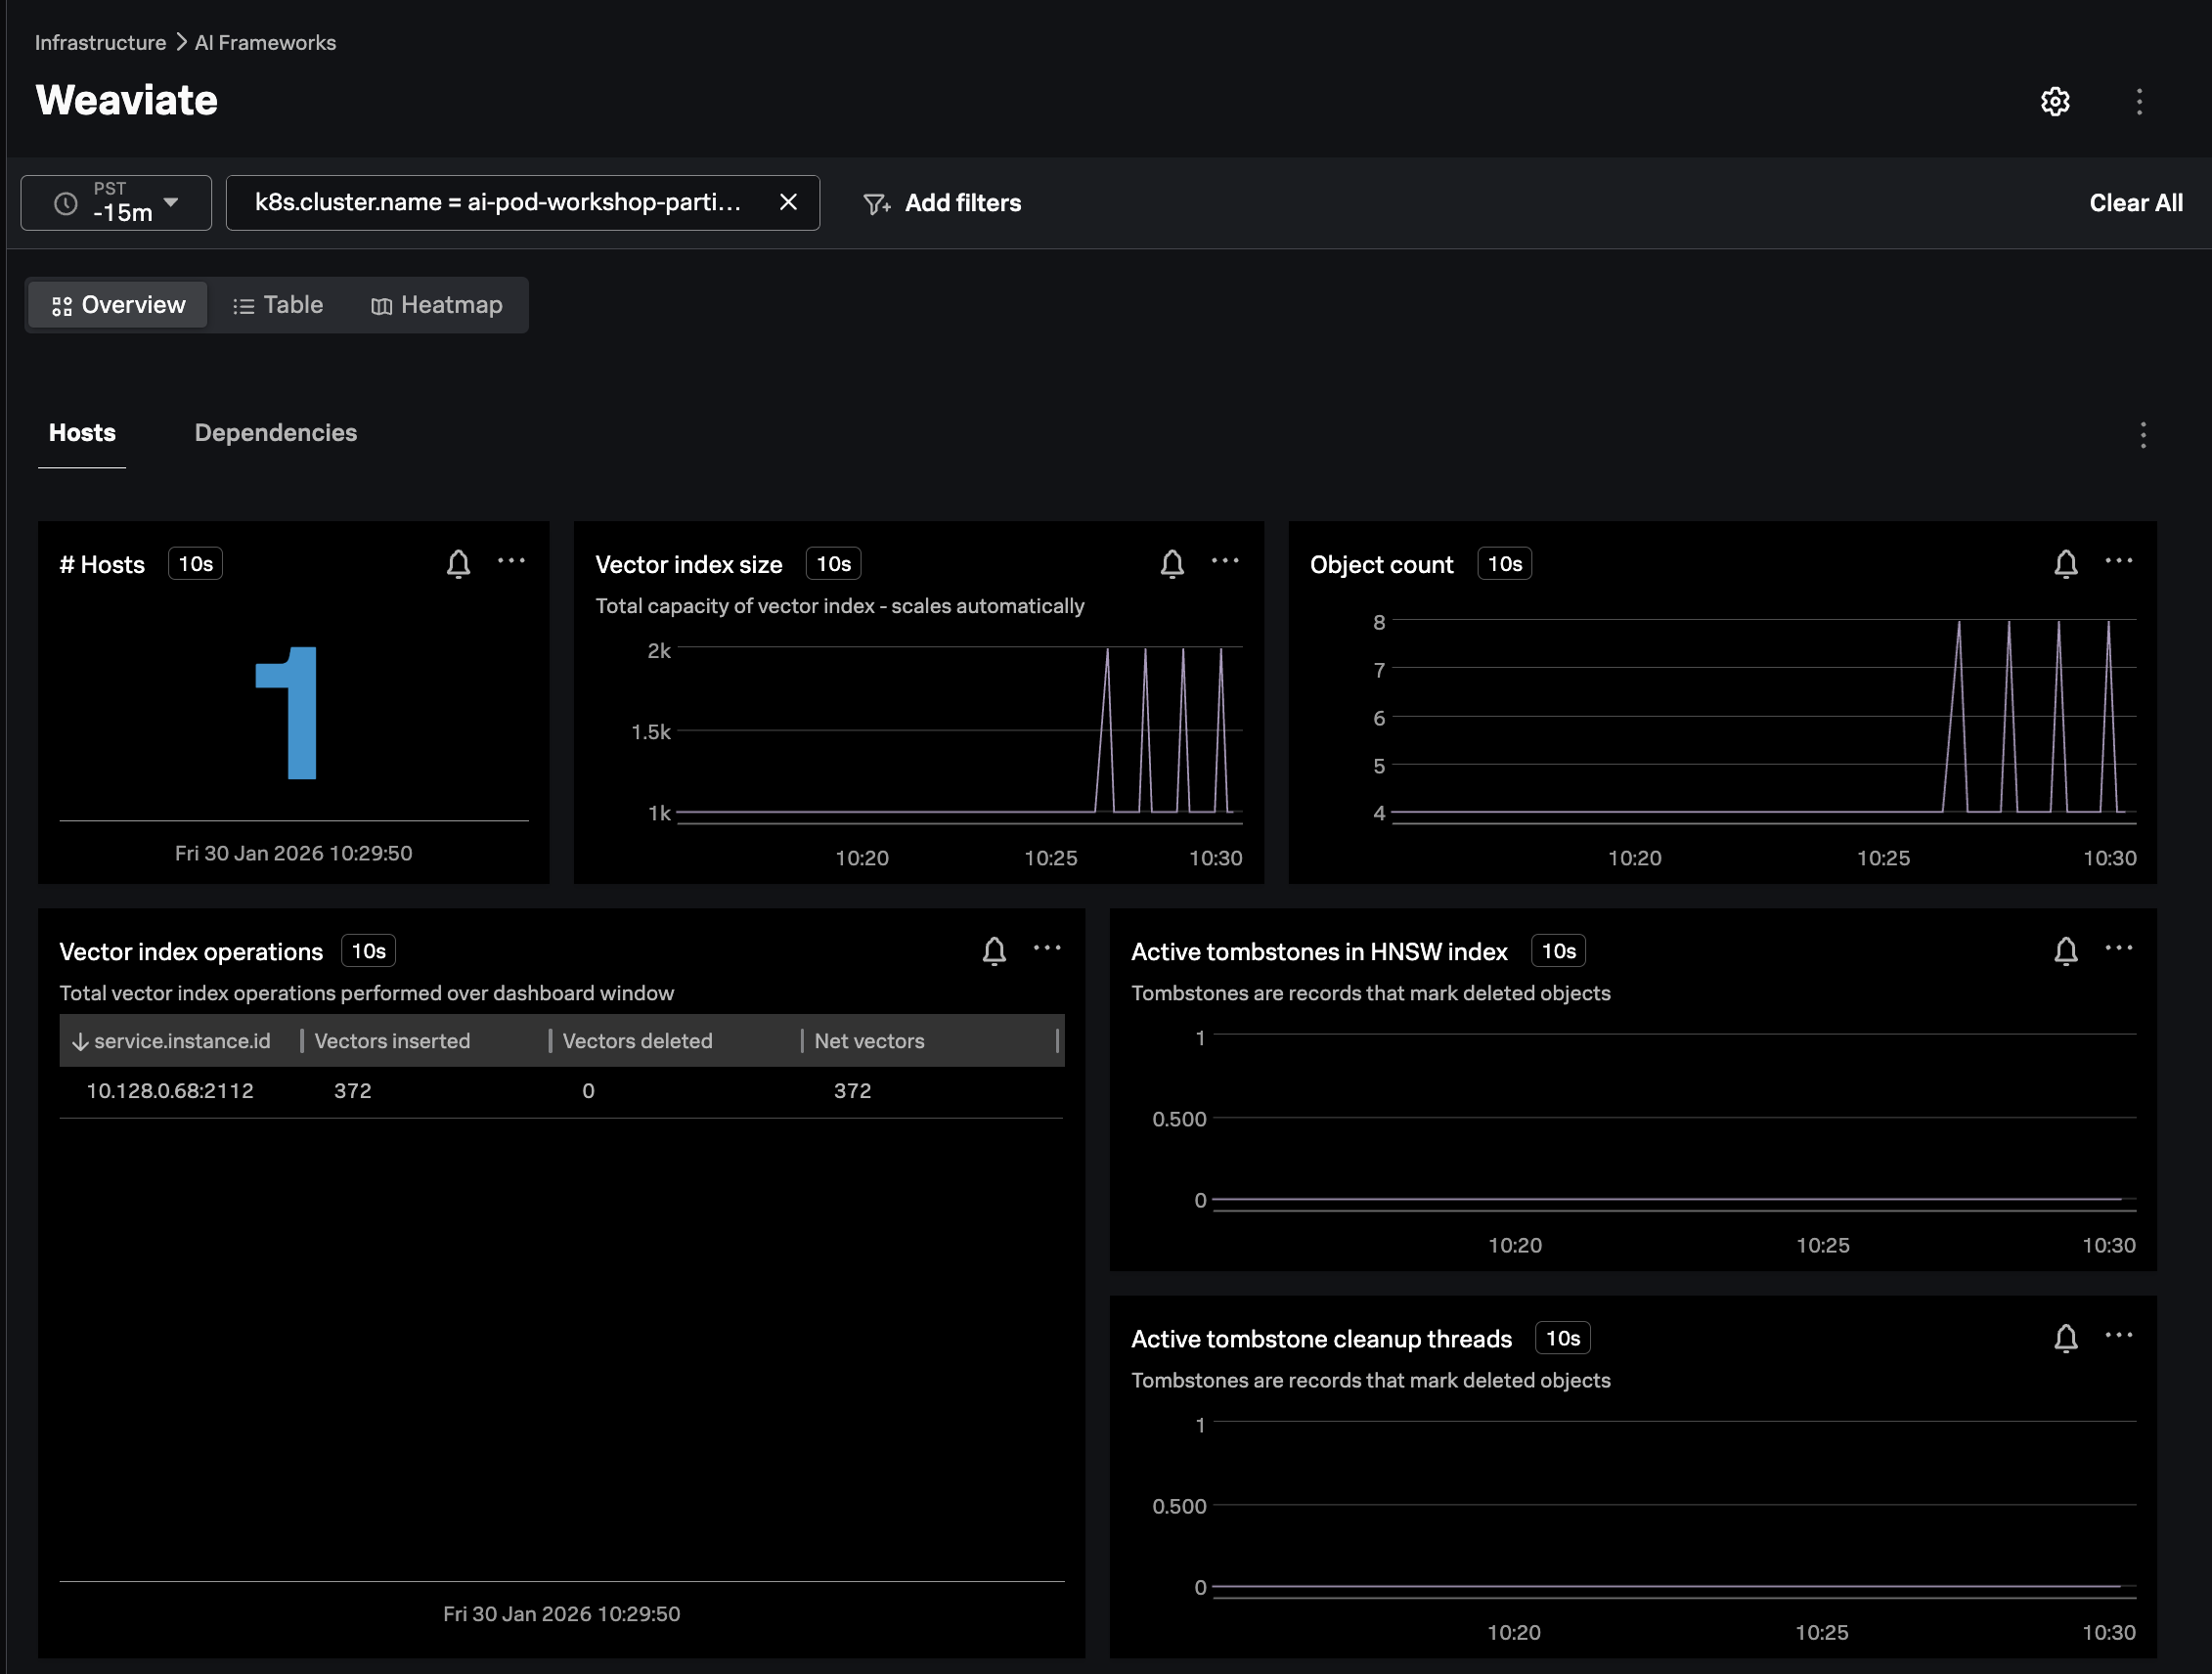Click the Add filters button
This screenshot has width=2212, height=1674.
tap(941, 203)
